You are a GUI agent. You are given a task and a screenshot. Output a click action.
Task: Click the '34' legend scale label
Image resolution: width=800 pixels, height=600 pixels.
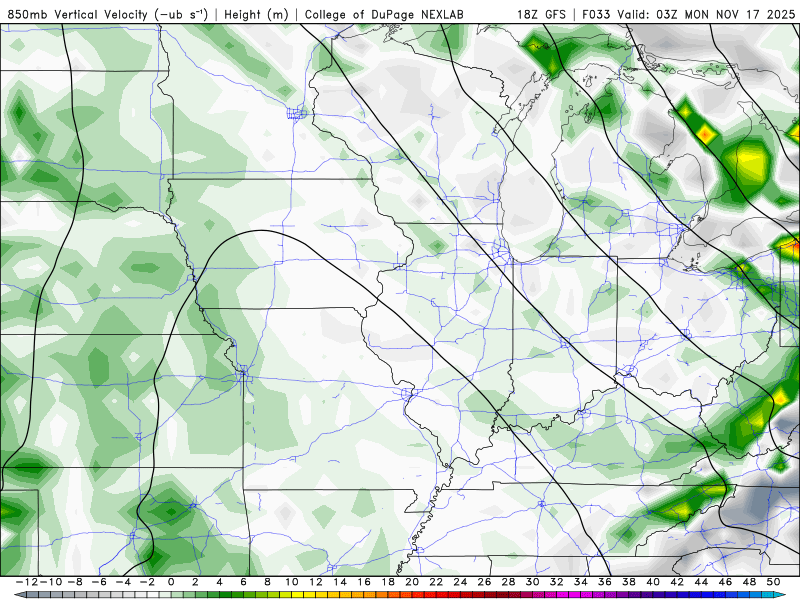(x=581, y=582)
